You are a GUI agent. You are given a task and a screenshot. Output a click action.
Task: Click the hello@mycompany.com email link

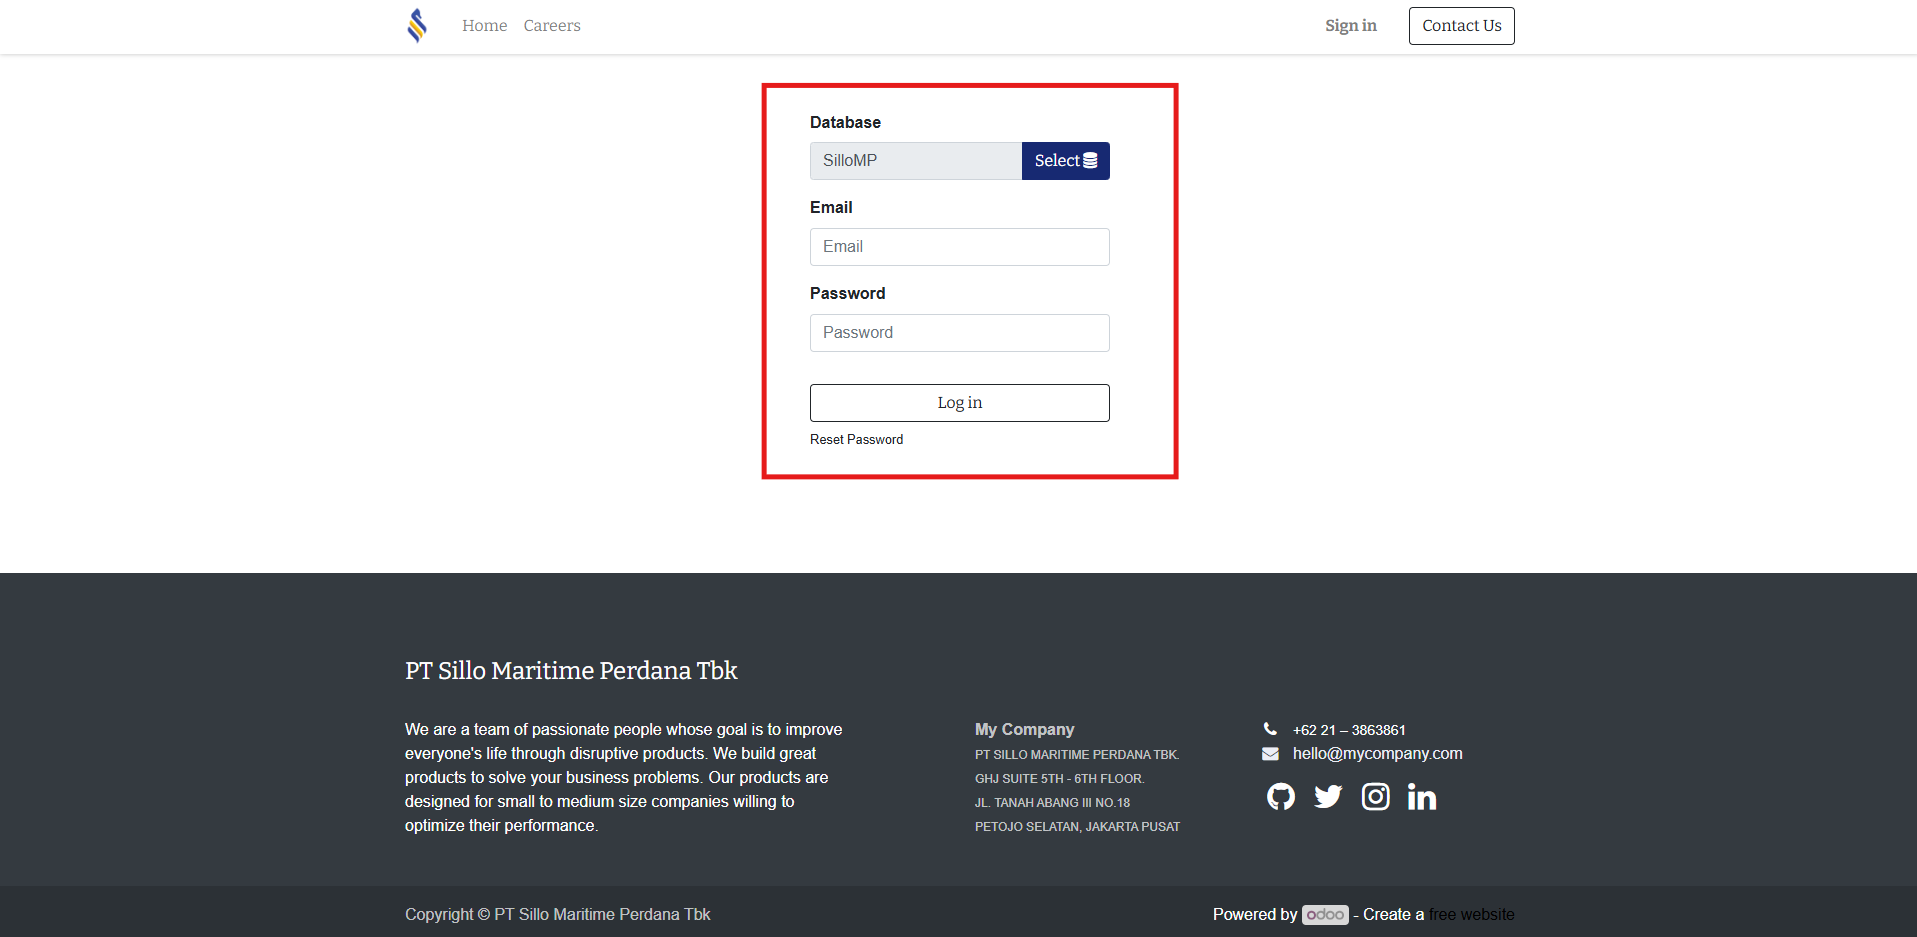pyautogui.click(x=1377, y=754)
